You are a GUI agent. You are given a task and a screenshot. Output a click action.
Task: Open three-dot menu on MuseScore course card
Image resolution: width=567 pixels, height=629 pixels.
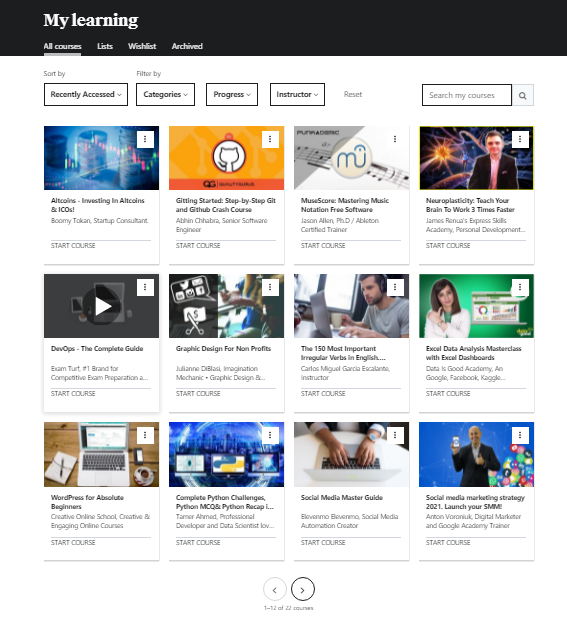(x=395, y=139)
